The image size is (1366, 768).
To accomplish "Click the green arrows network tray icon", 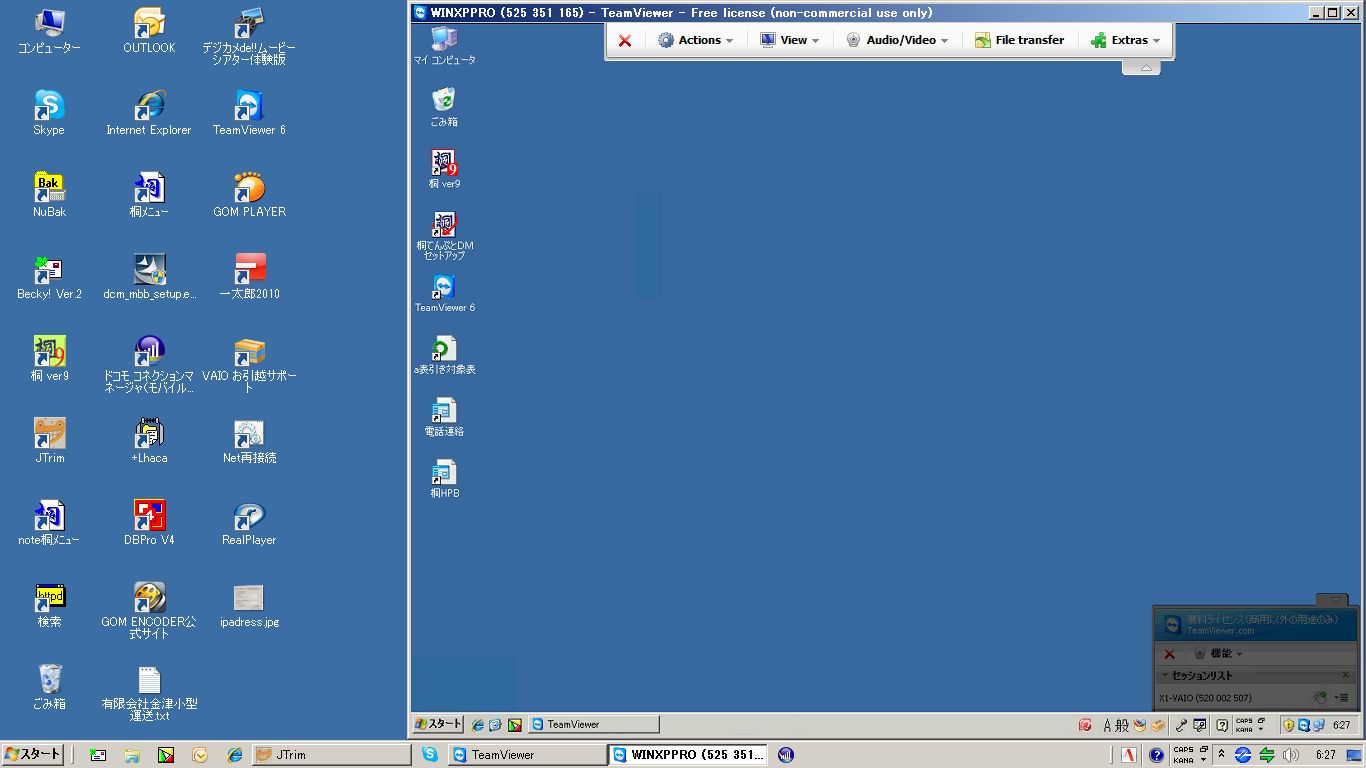I will coord(1267,755).
